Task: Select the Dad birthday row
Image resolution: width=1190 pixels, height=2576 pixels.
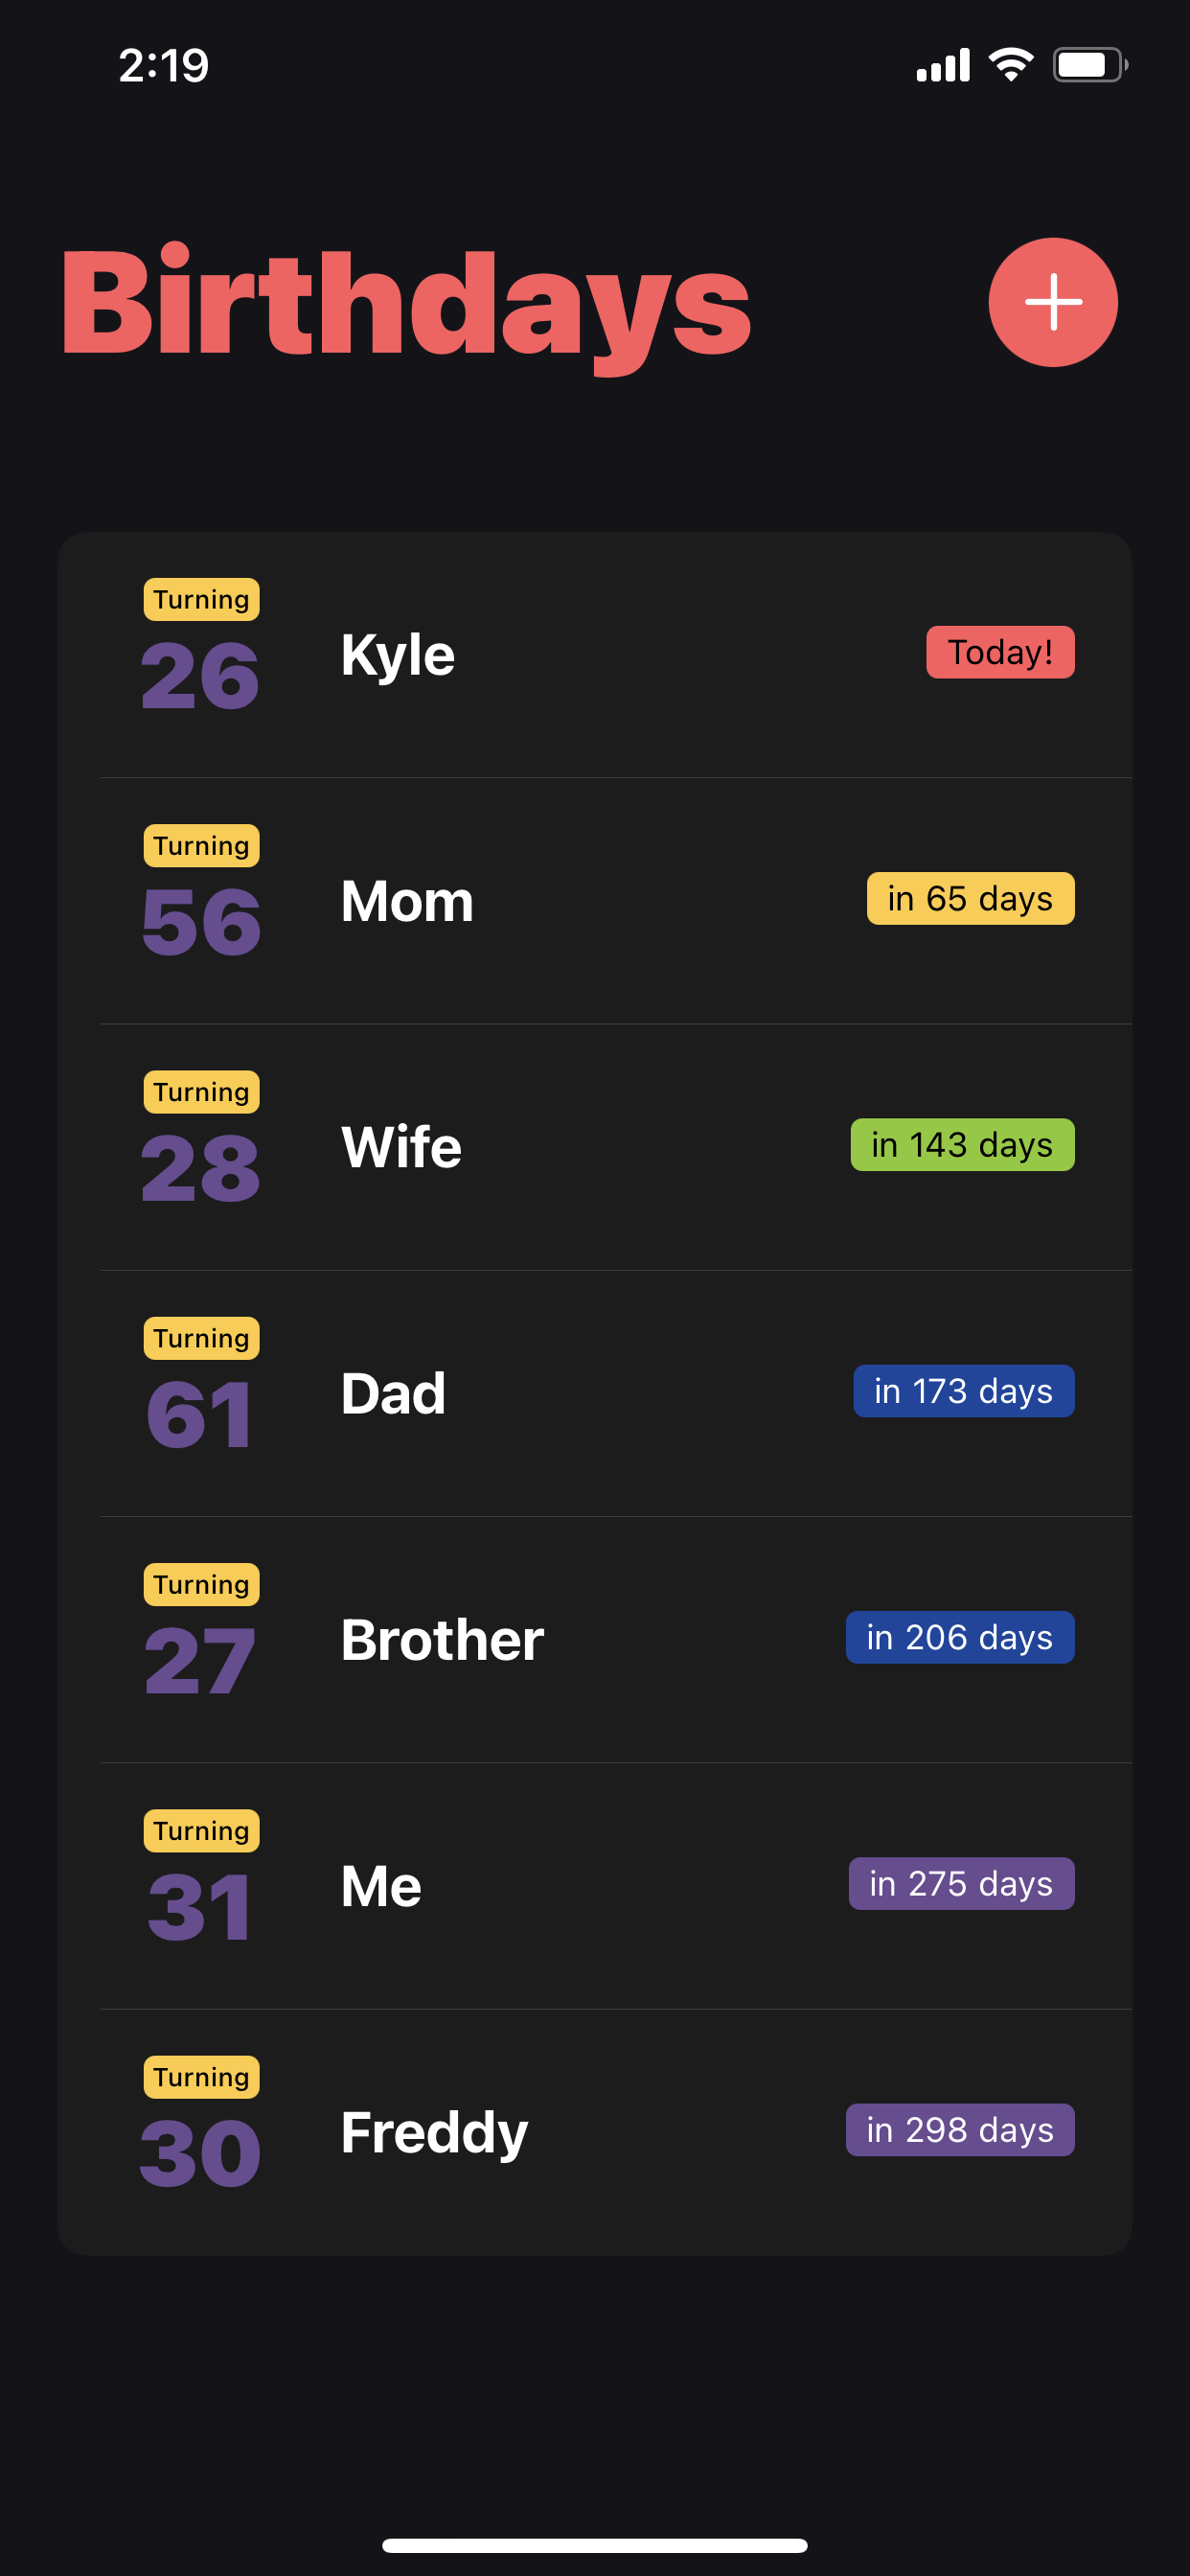Action: click(595, 1393)
